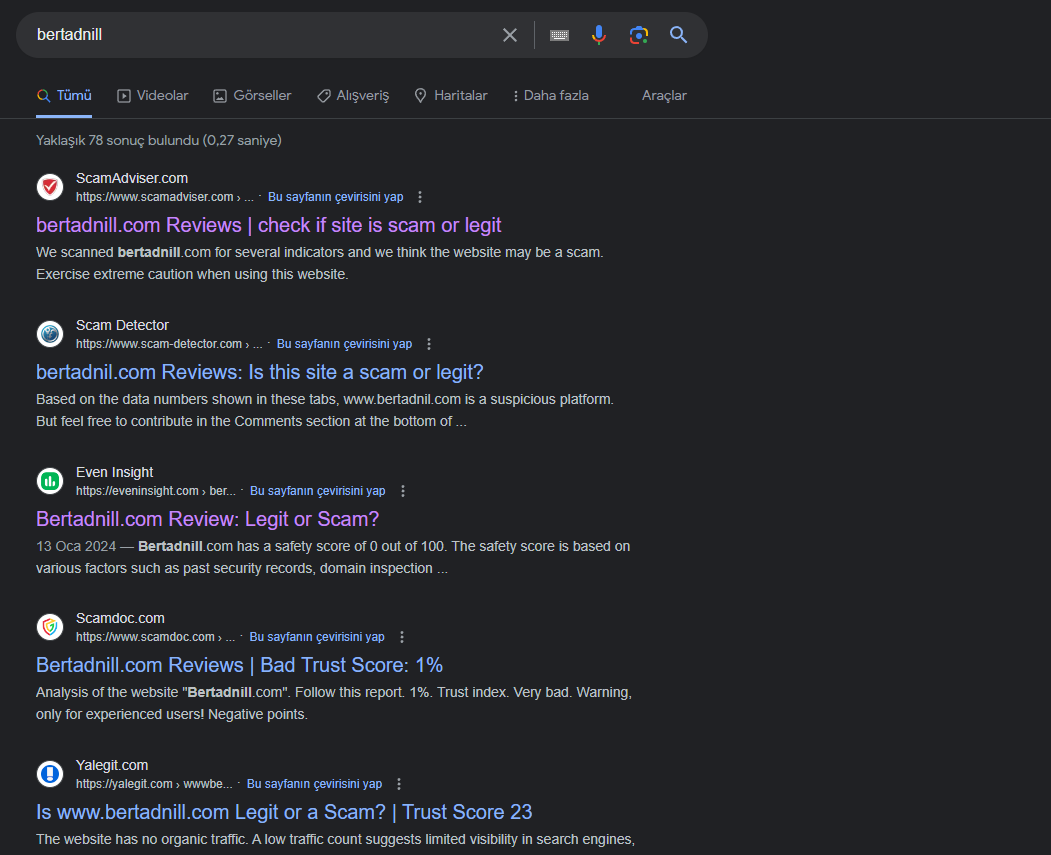This screenshot has height=855, width=1051.
Task: Click the Yalegit.com favicon
Action: (50, 774)
